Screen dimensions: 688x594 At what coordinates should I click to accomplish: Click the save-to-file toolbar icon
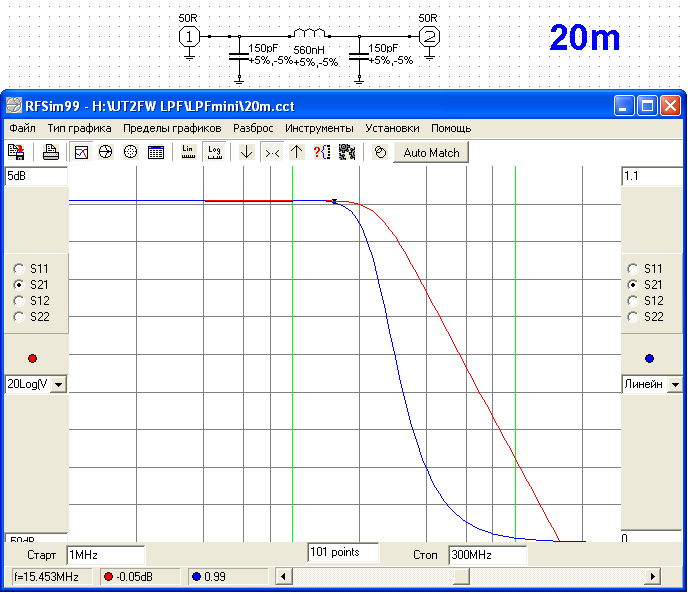click(x=16, y=152)
